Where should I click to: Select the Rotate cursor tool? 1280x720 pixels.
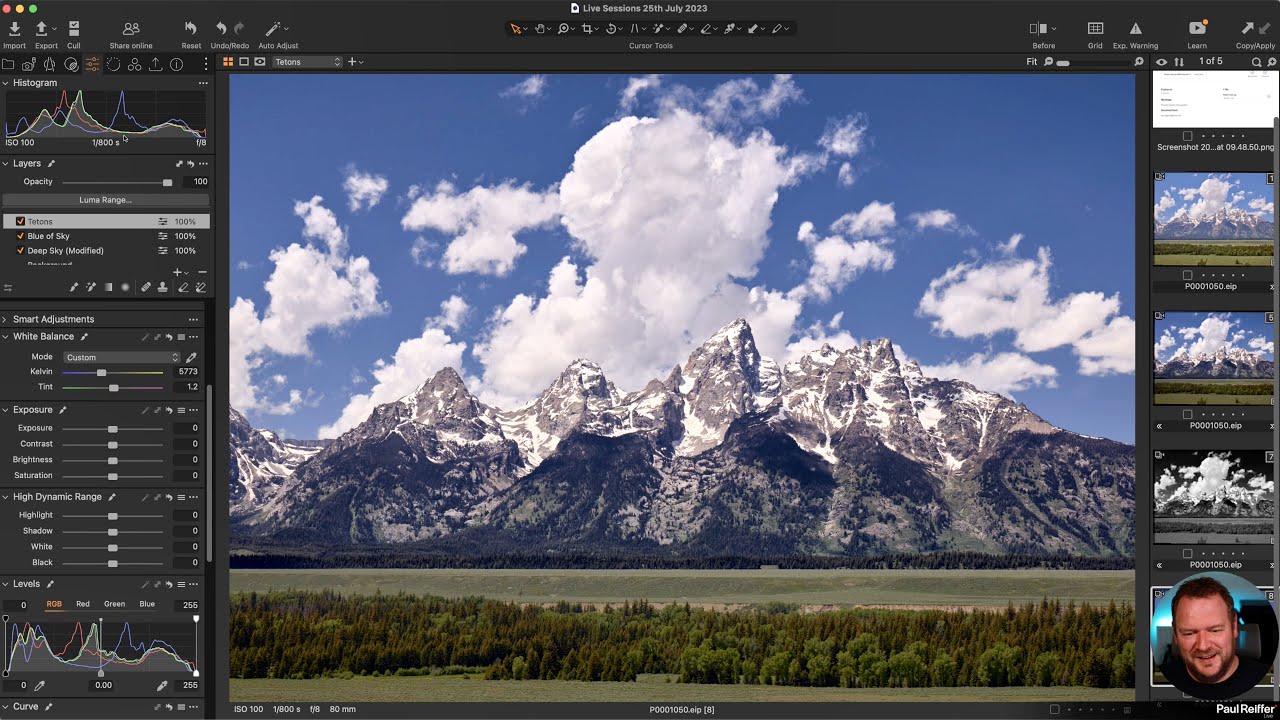(611, 29)
